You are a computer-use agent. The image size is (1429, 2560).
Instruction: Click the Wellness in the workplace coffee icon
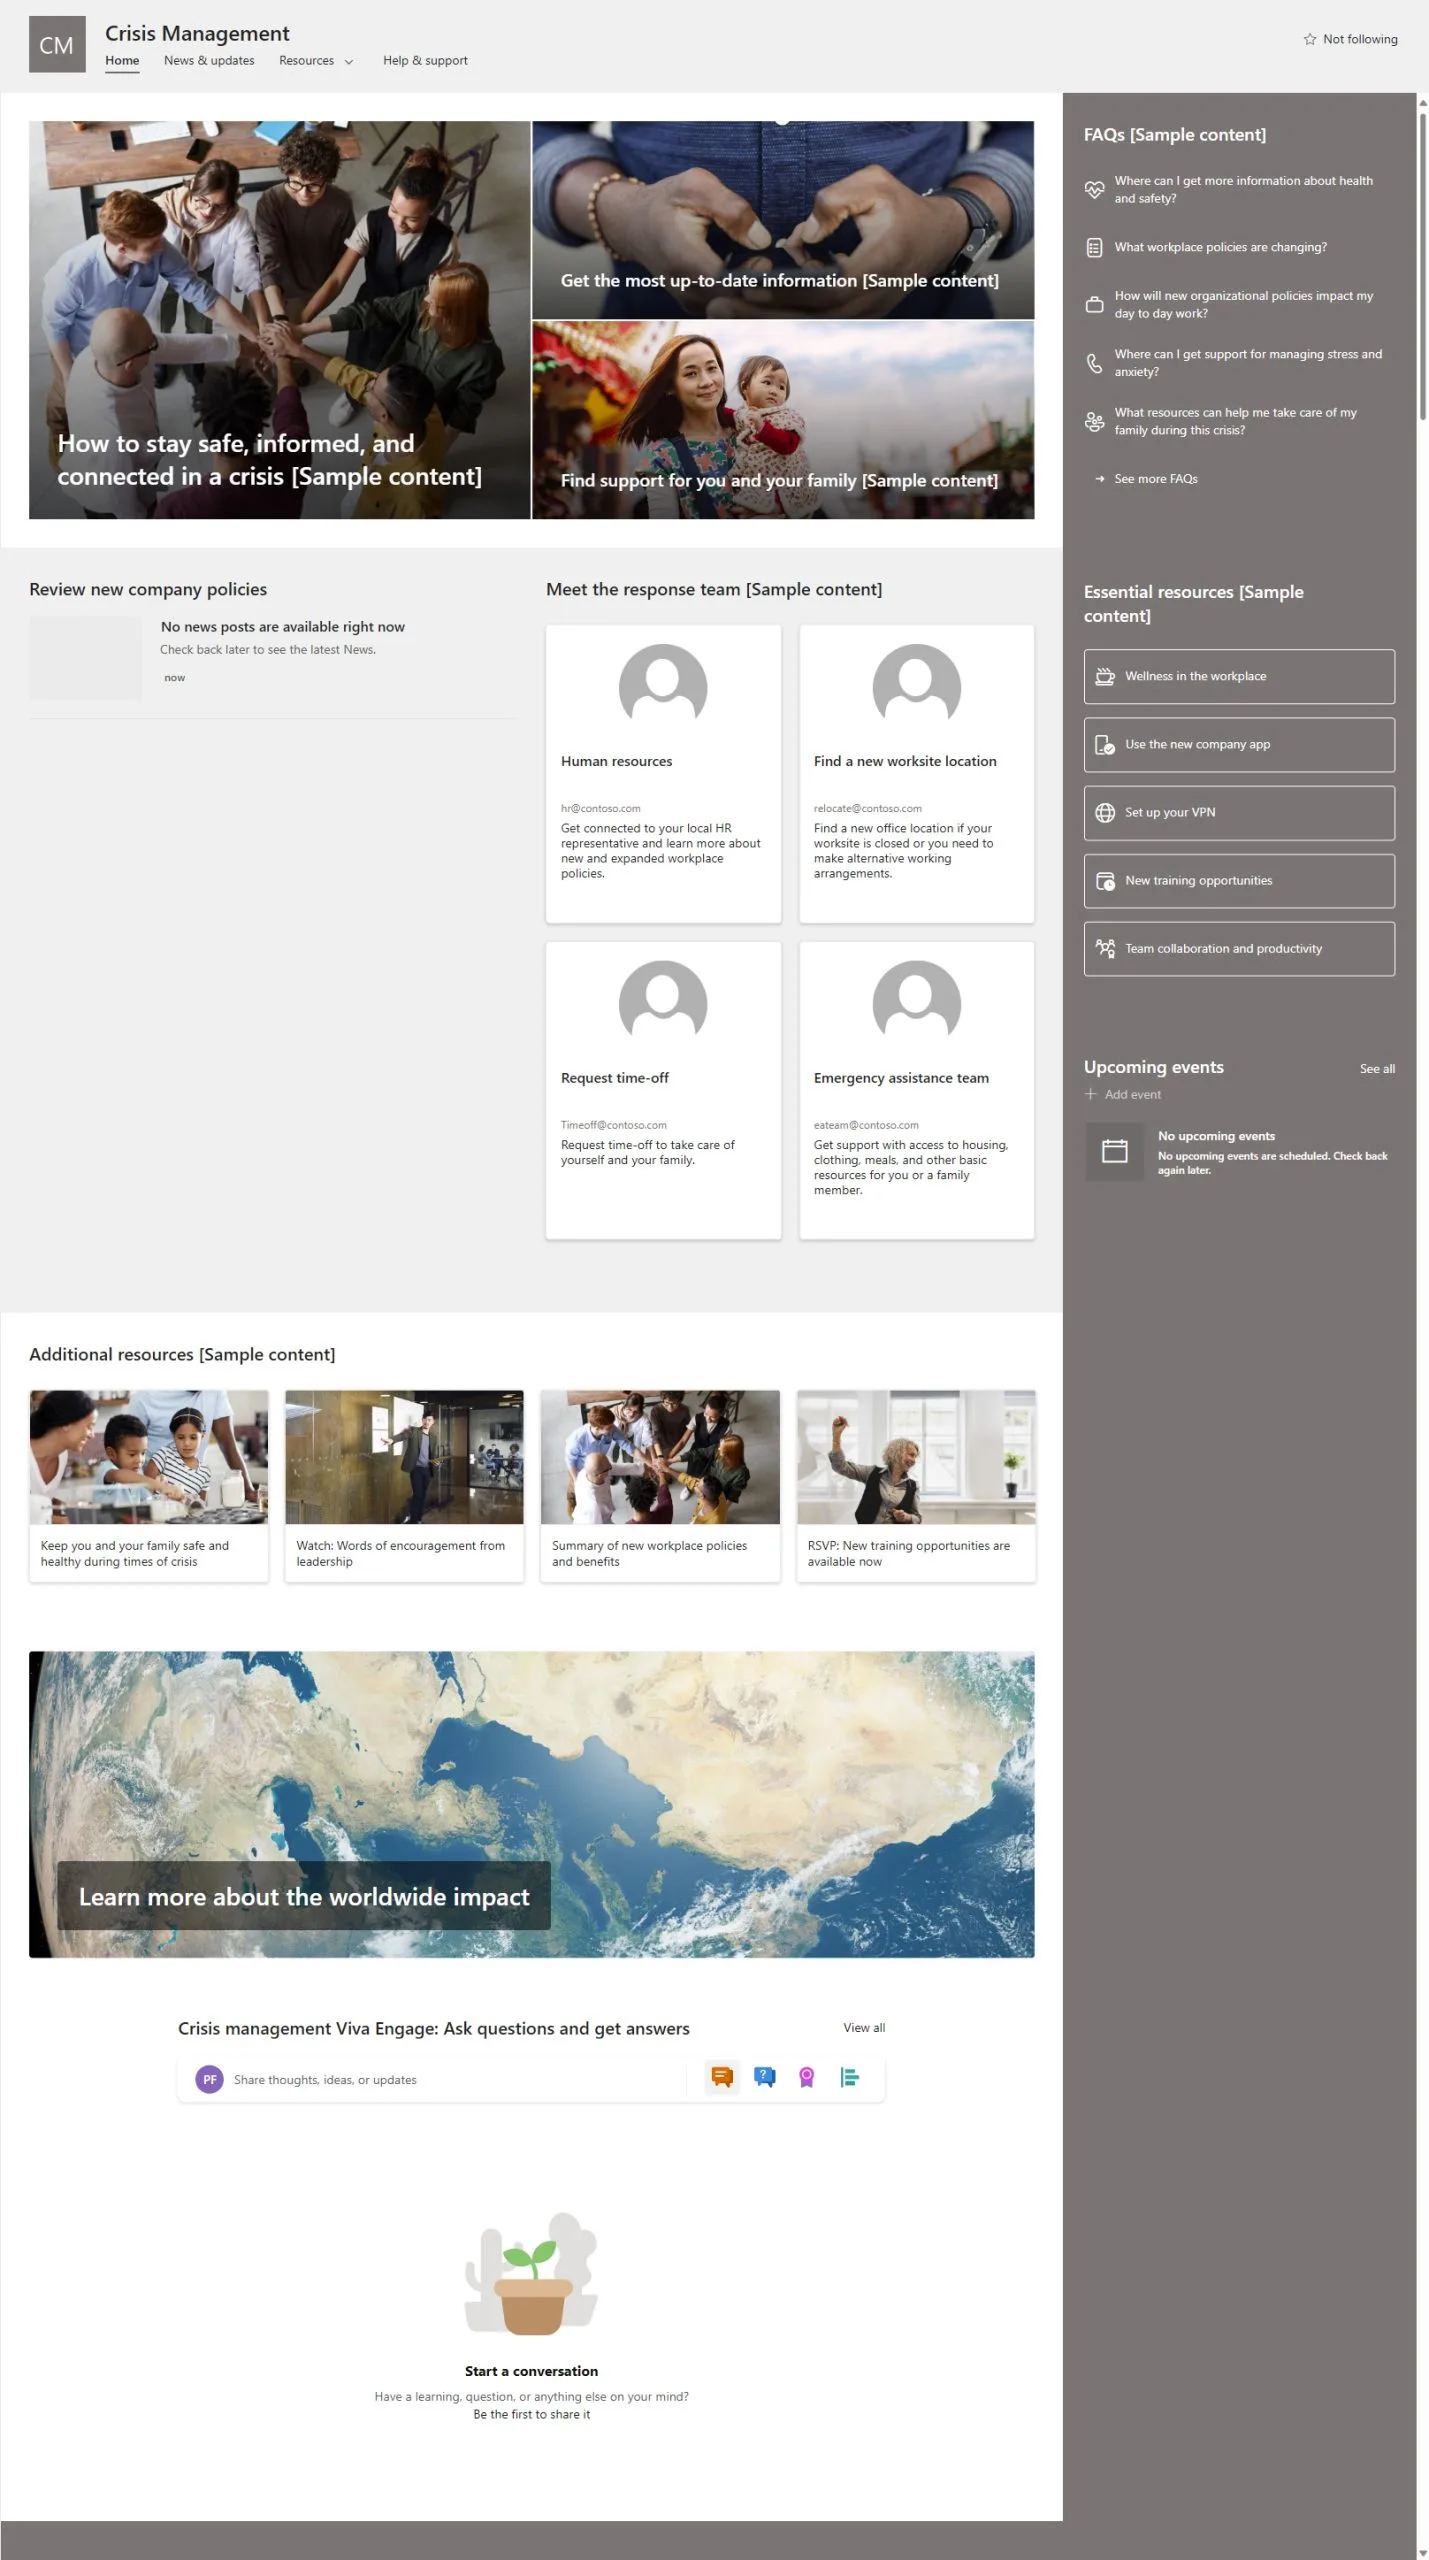pos(1104,677)
